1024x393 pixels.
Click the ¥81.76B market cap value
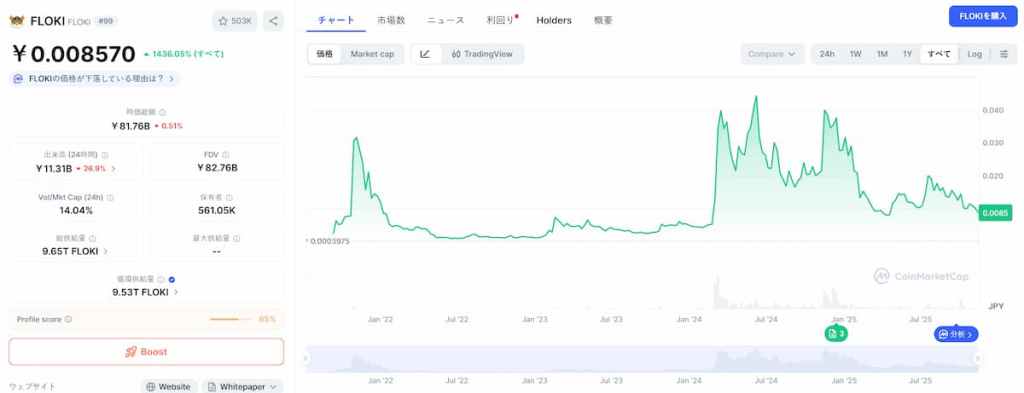click(131, 125)
